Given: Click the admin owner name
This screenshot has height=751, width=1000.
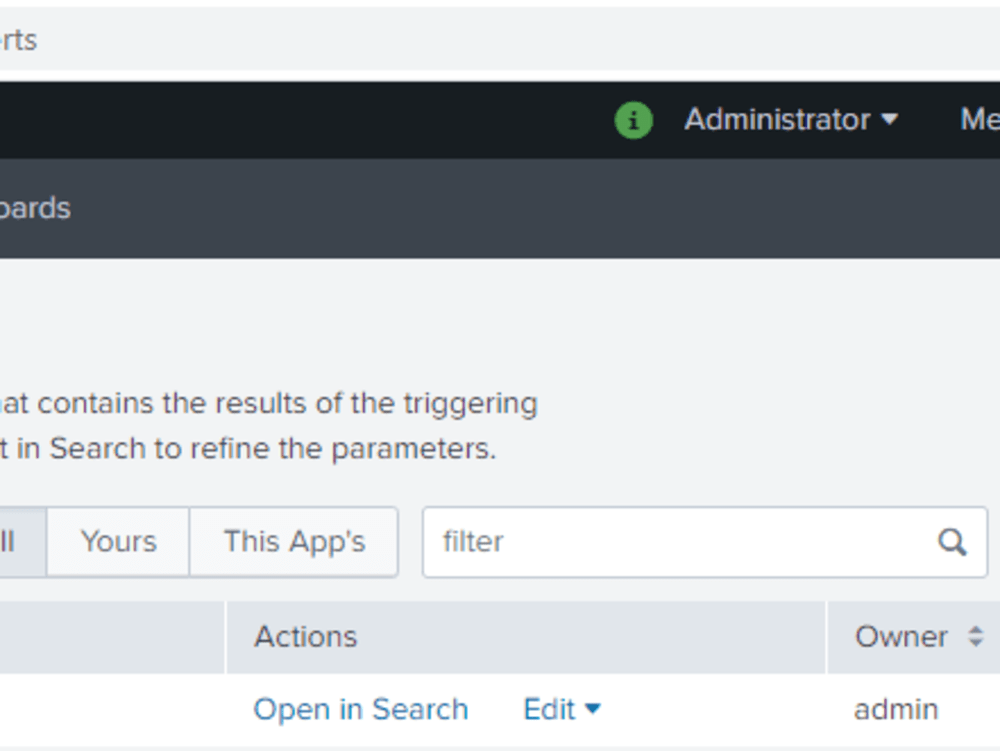Looking at the screenshot, I should [x=897, y=709].
